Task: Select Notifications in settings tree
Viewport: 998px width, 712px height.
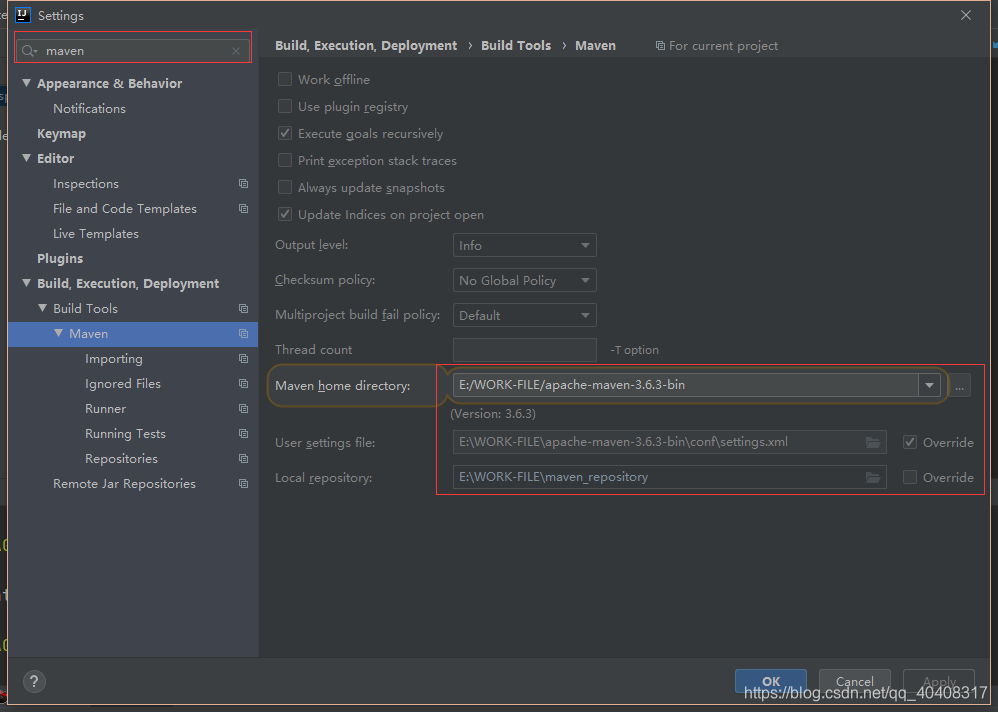Action: click(89, 109)
